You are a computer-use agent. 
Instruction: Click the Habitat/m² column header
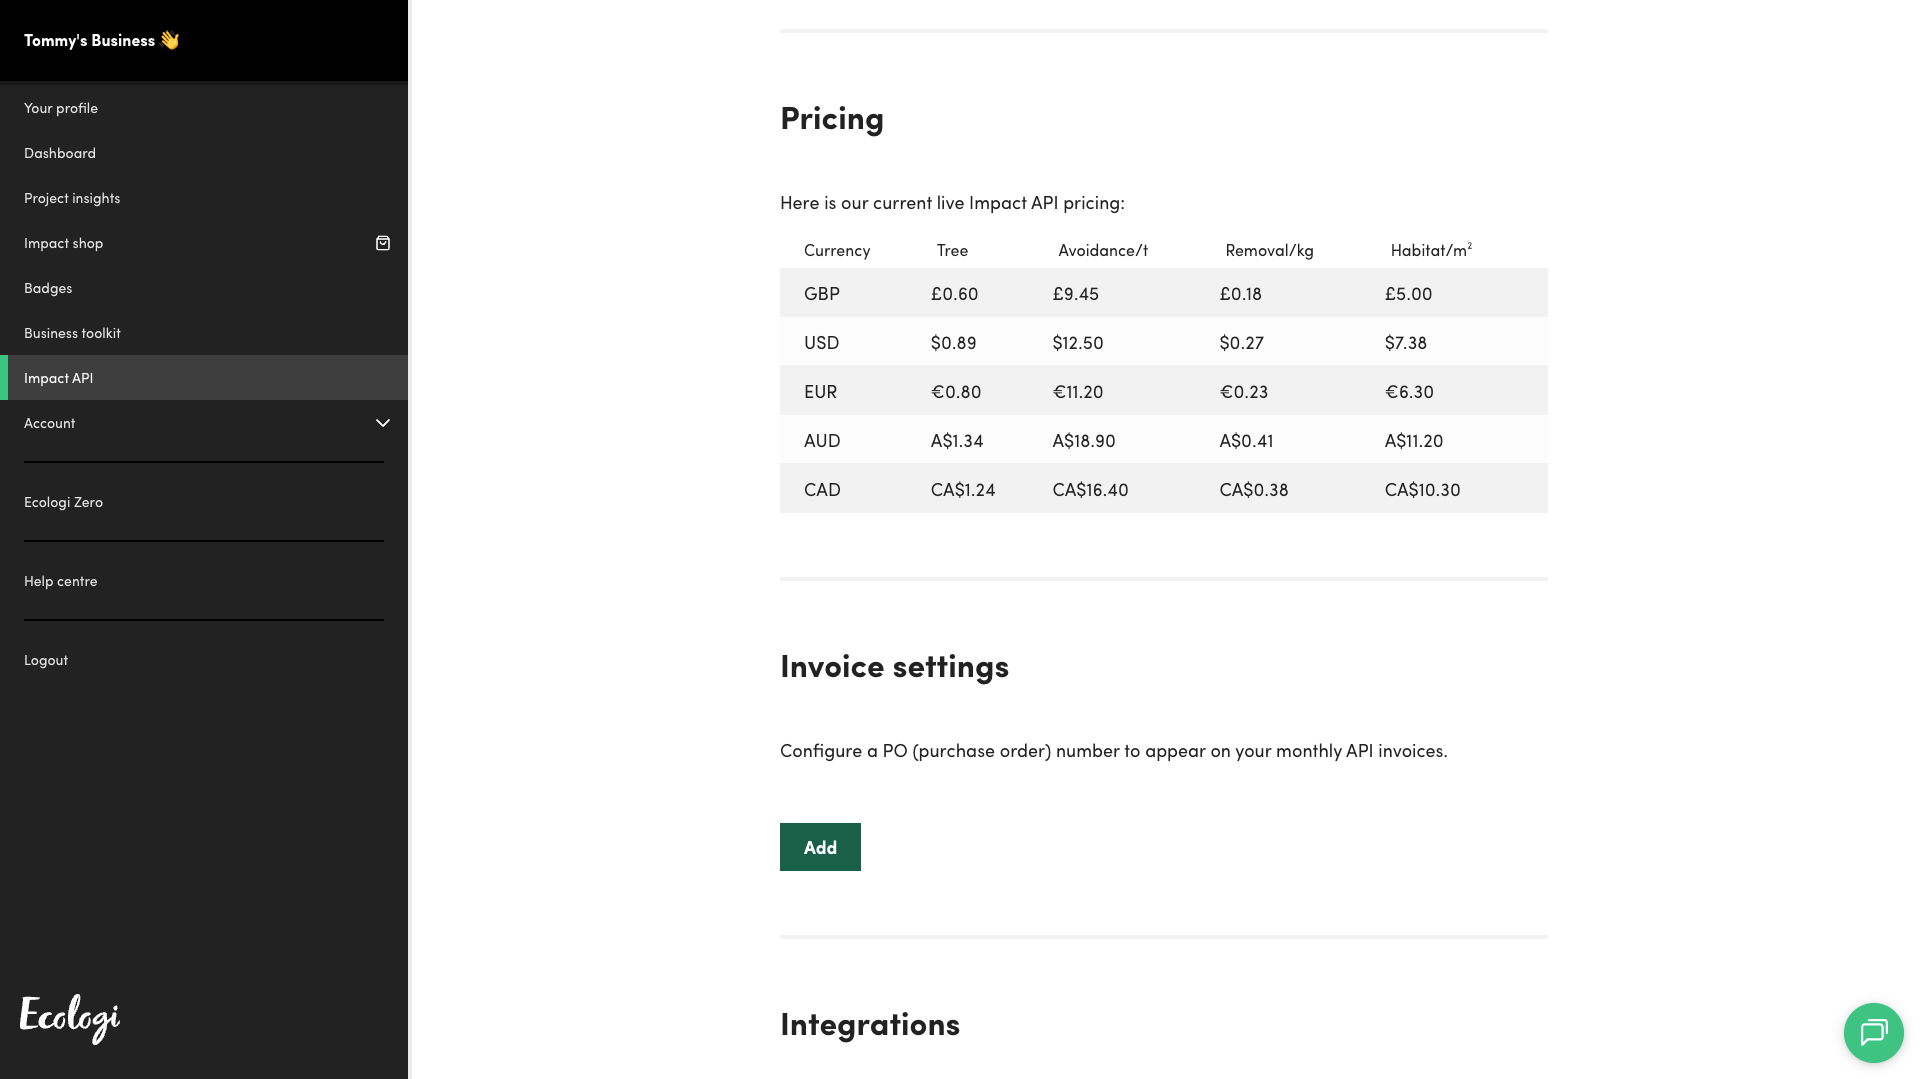click(x=1430, y=250)
